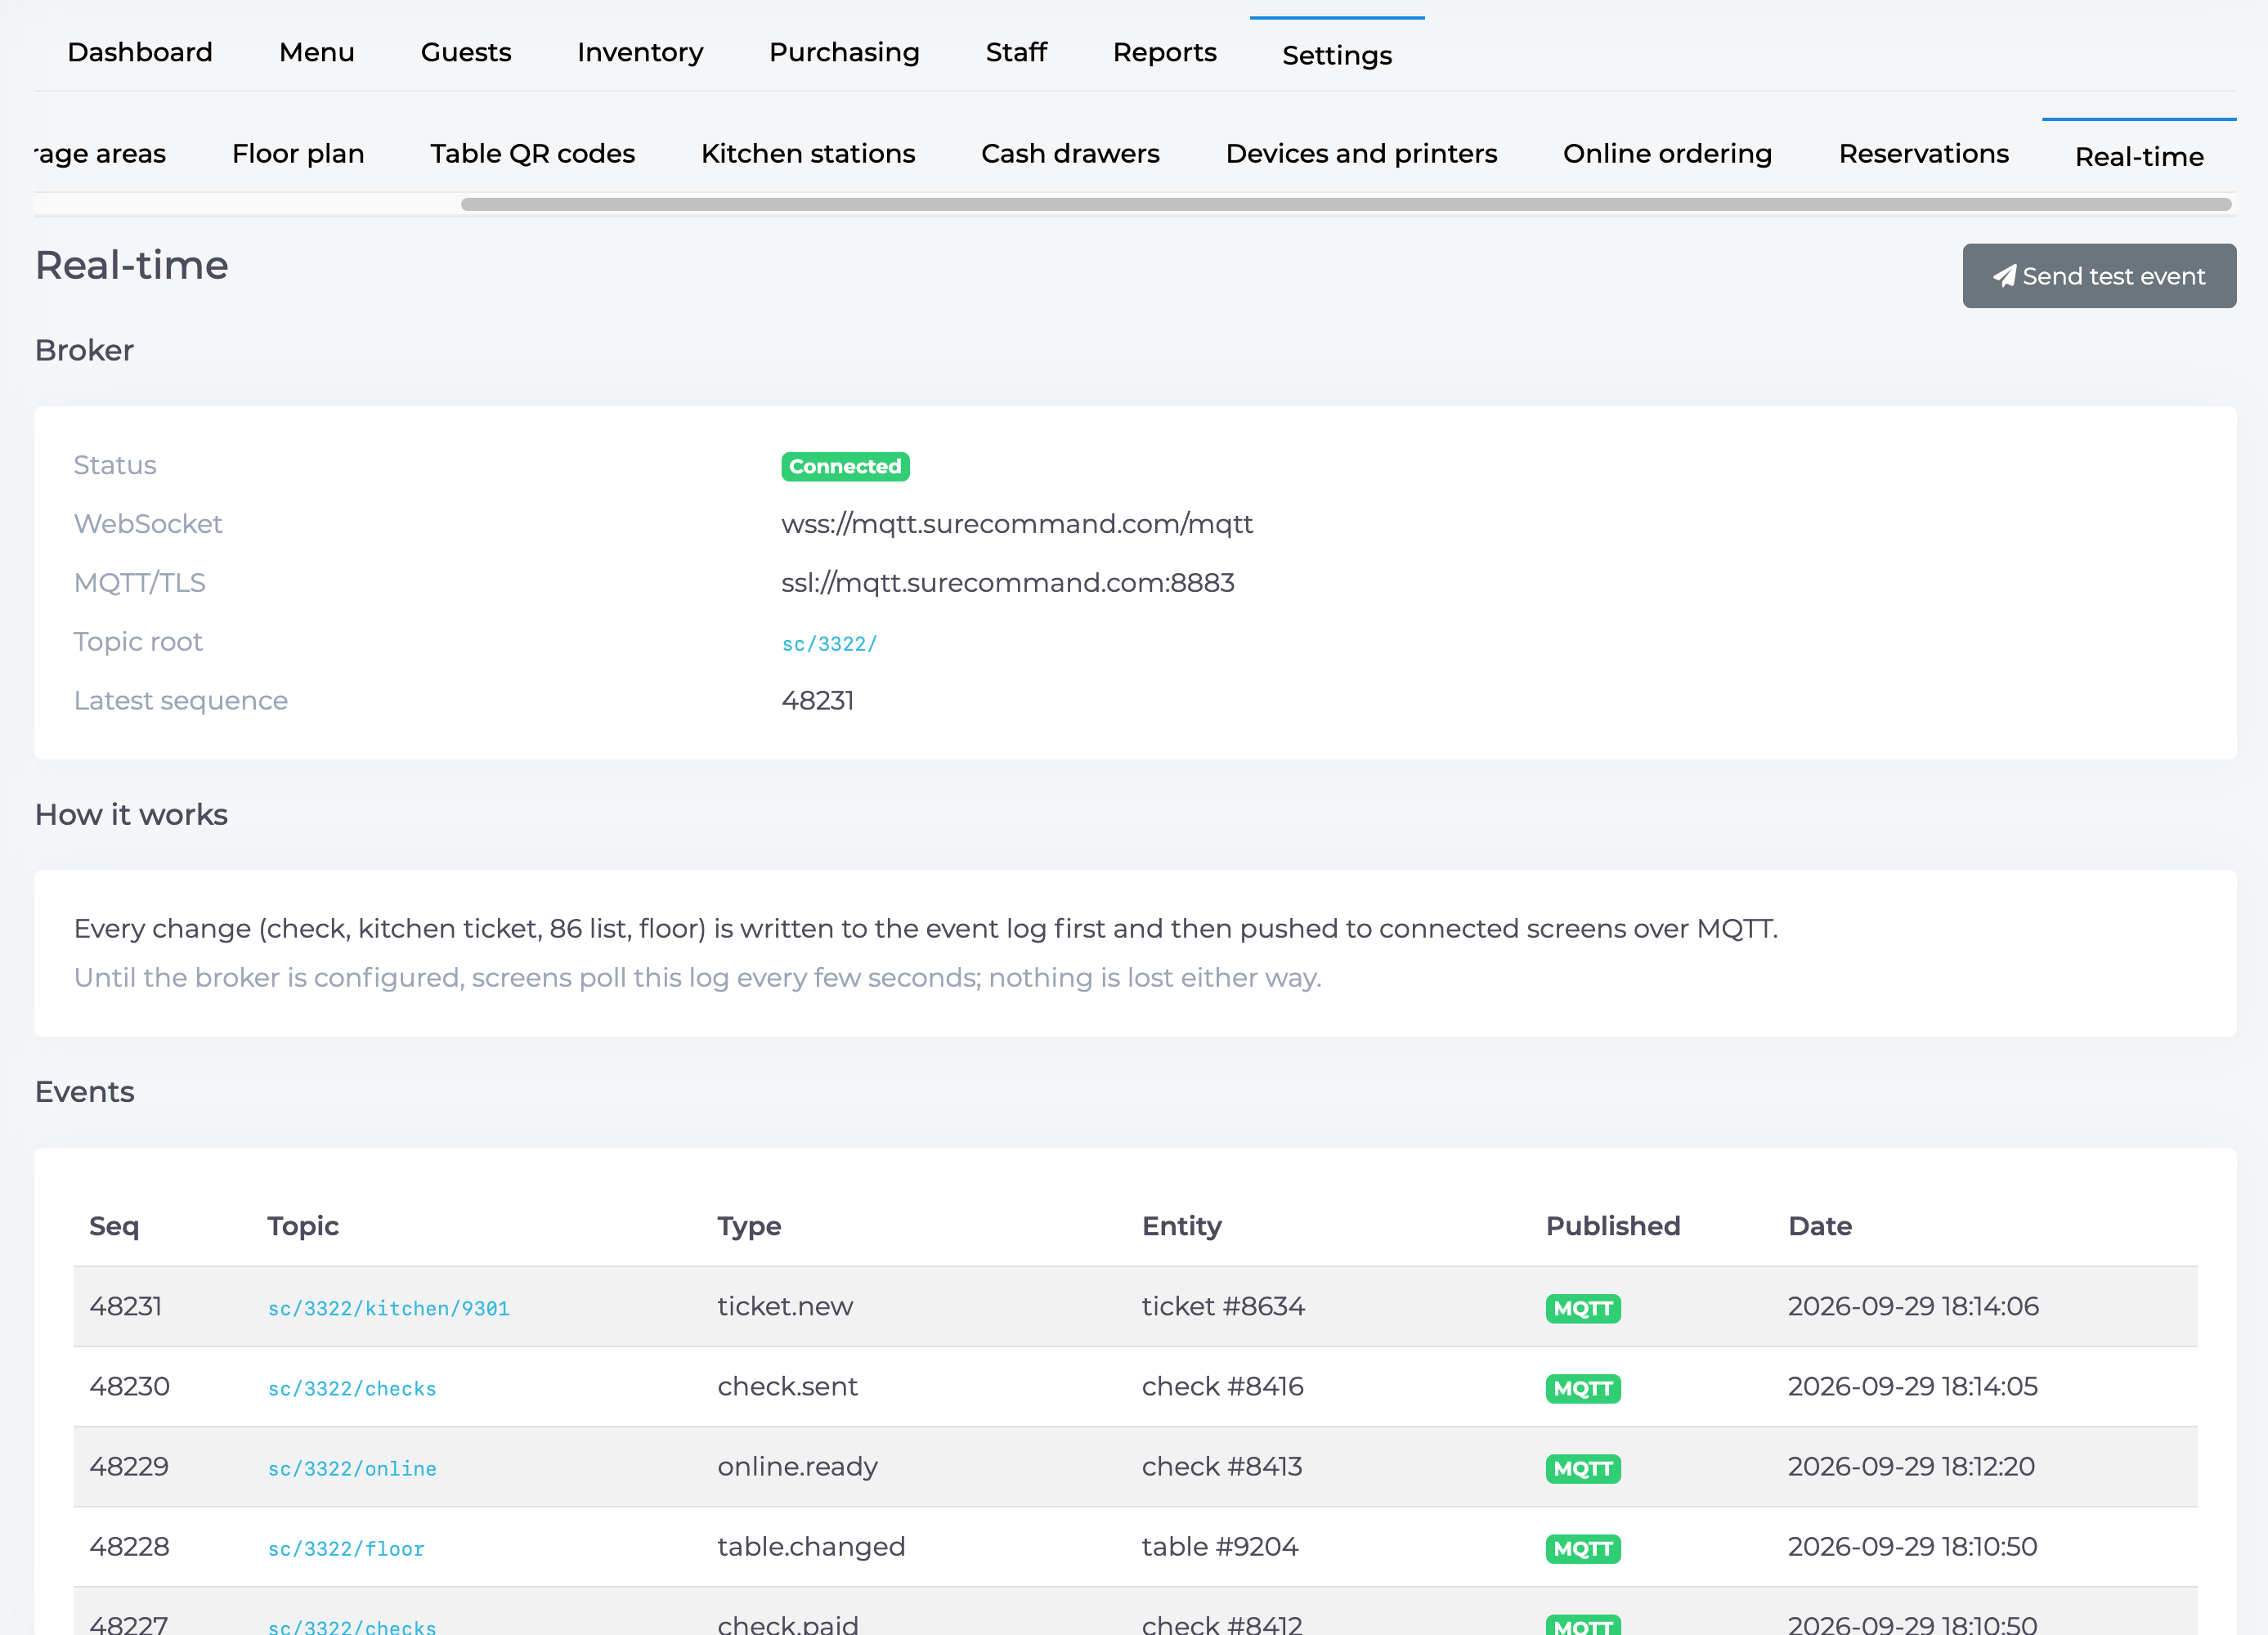Click the Published column header
The height and width of the screenshot is (1635, 2268).
pyautogui.click(x=1613, y=1226)
